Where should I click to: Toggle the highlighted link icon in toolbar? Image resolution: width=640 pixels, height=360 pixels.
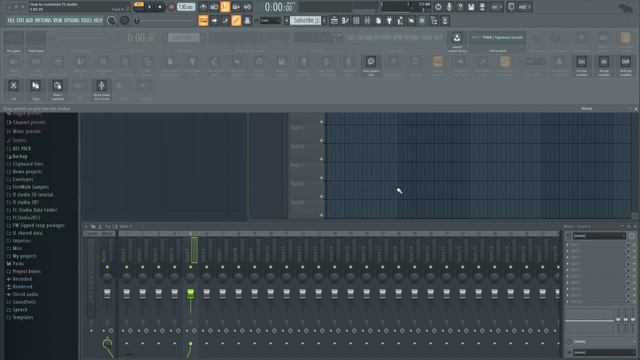tap(236, 20)
